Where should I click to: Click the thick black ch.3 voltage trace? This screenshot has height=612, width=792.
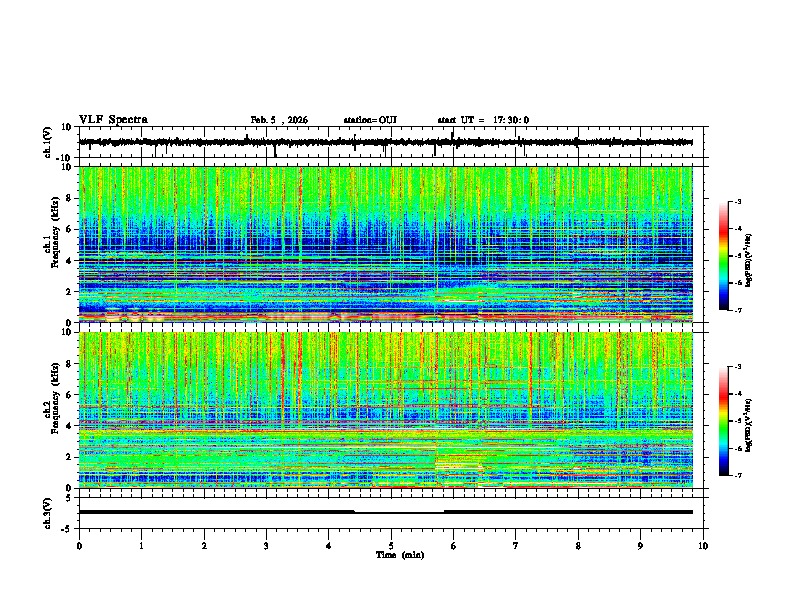pos(385,512)
